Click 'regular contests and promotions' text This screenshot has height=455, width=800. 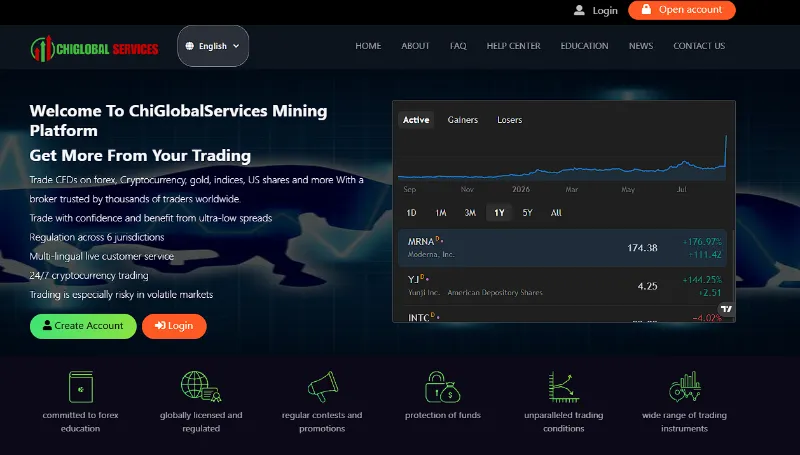click(322, 422)
